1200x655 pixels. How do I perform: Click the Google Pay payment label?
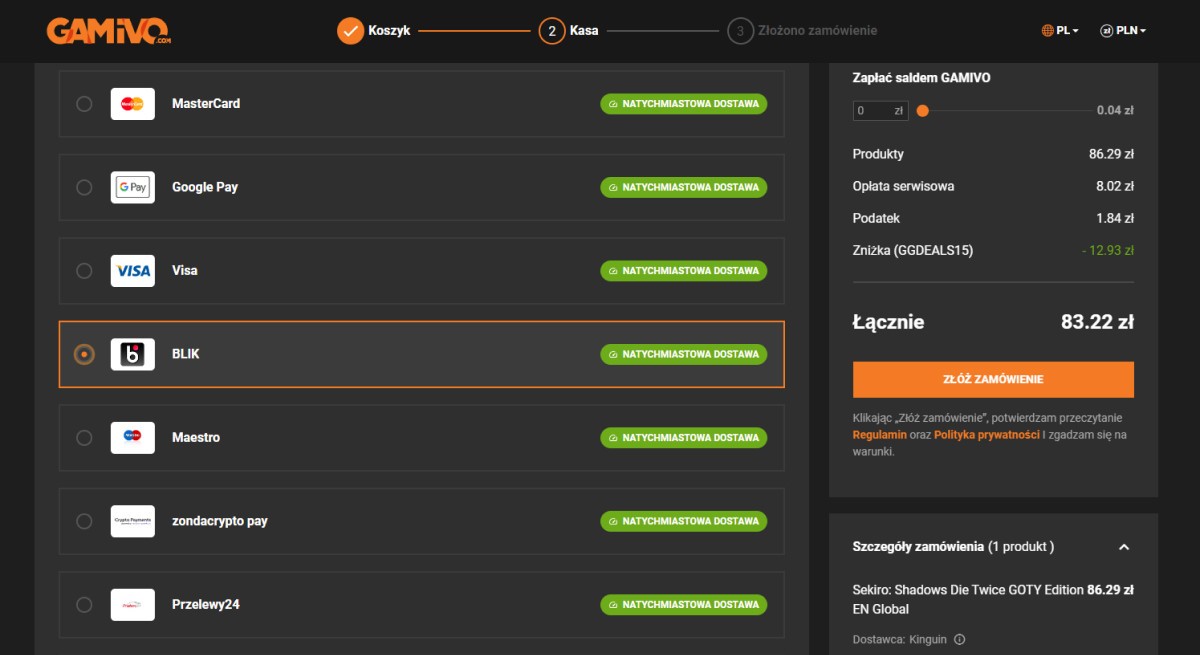(x=205, y=187)
